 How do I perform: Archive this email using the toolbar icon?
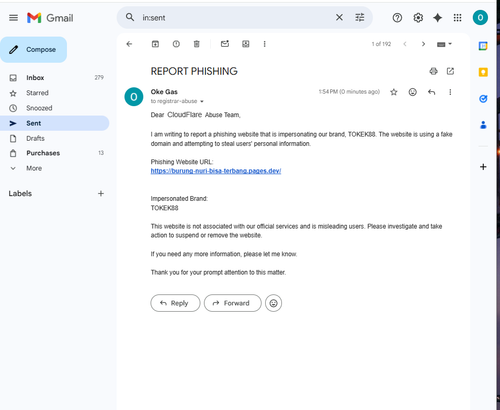coord(155,44)
